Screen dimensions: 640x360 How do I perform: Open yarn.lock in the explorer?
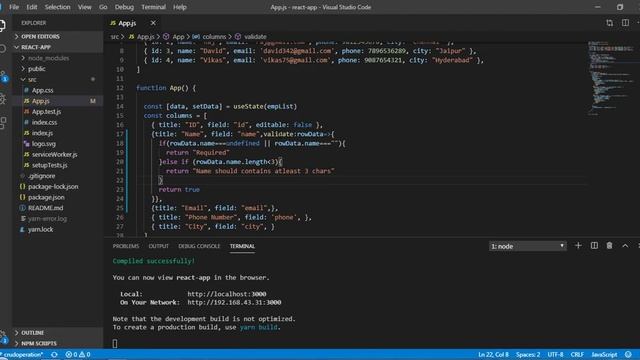(40, 229)
